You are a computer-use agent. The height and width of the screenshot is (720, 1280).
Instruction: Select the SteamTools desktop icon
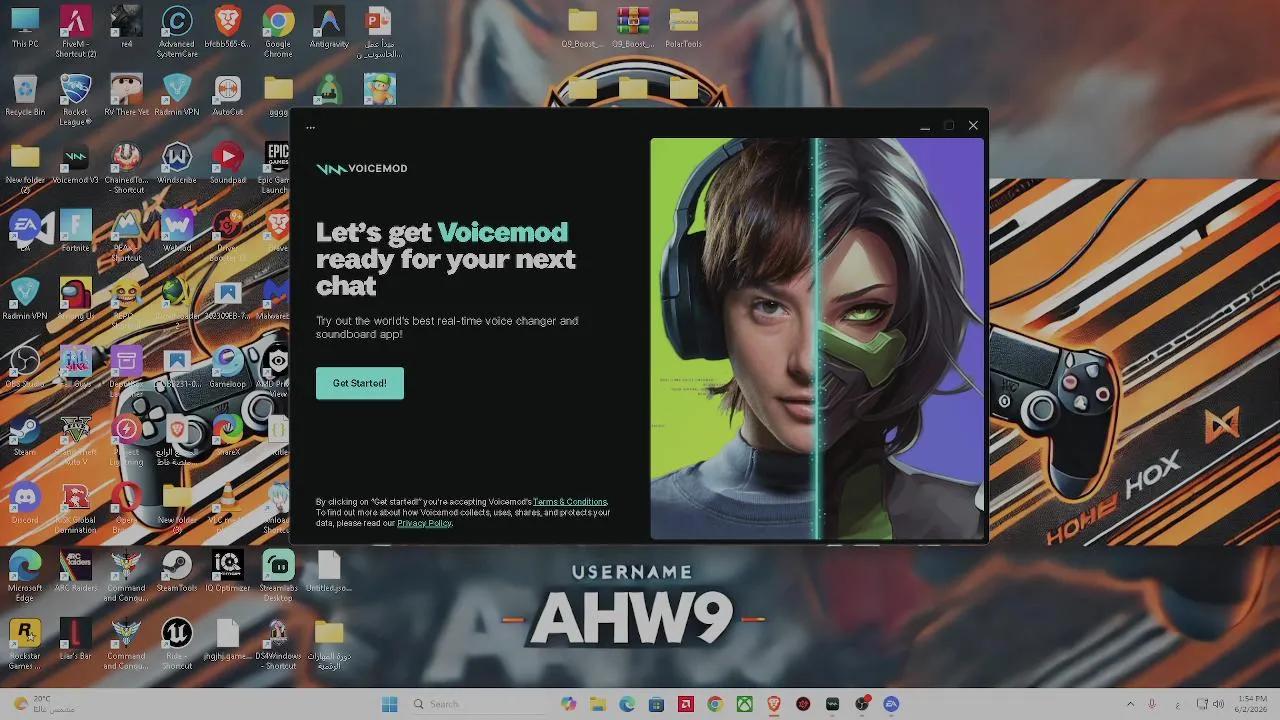[x=177, y=570]
